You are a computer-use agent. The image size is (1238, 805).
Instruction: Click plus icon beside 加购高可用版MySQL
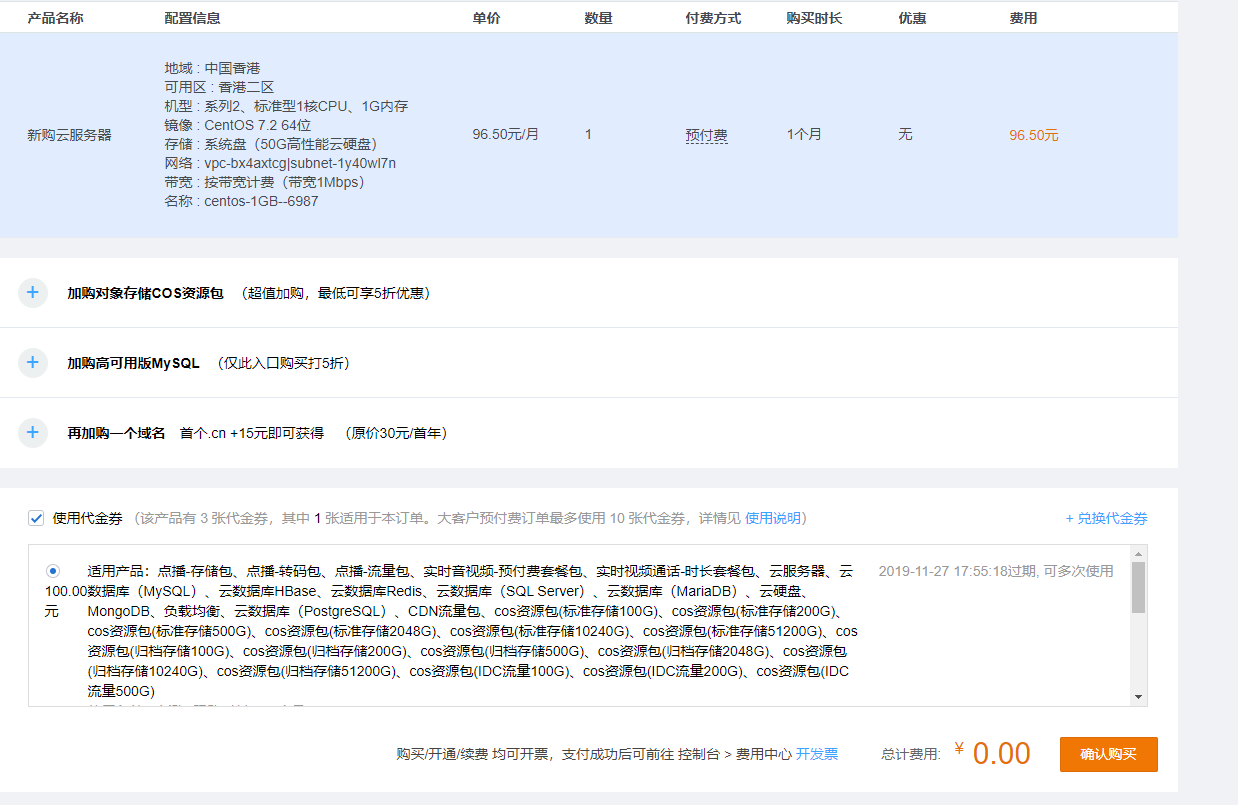(33, 363)
